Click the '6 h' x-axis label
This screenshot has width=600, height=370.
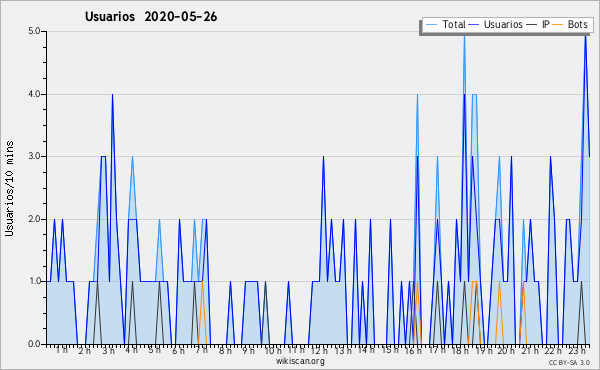pyautogui.click(x=178, y=351)
